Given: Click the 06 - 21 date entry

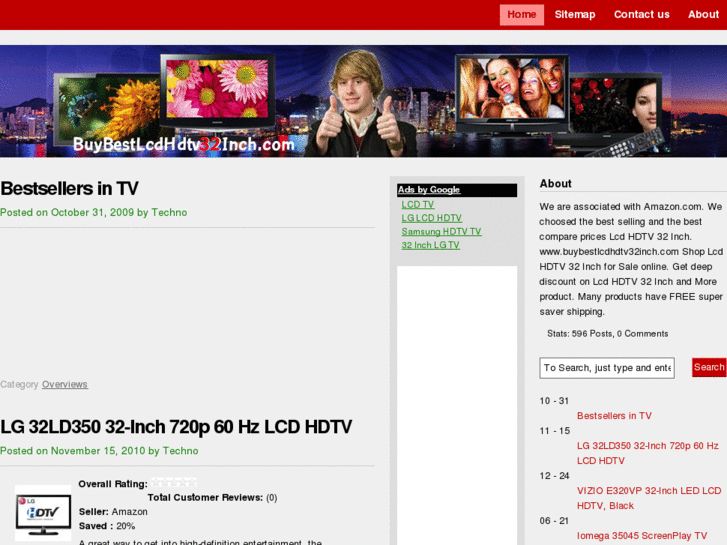Looking at the screenshot, I should click(554, 521).
